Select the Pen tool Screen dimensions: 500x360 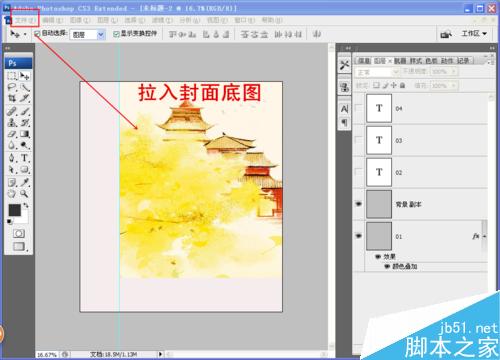coord(12,158)
